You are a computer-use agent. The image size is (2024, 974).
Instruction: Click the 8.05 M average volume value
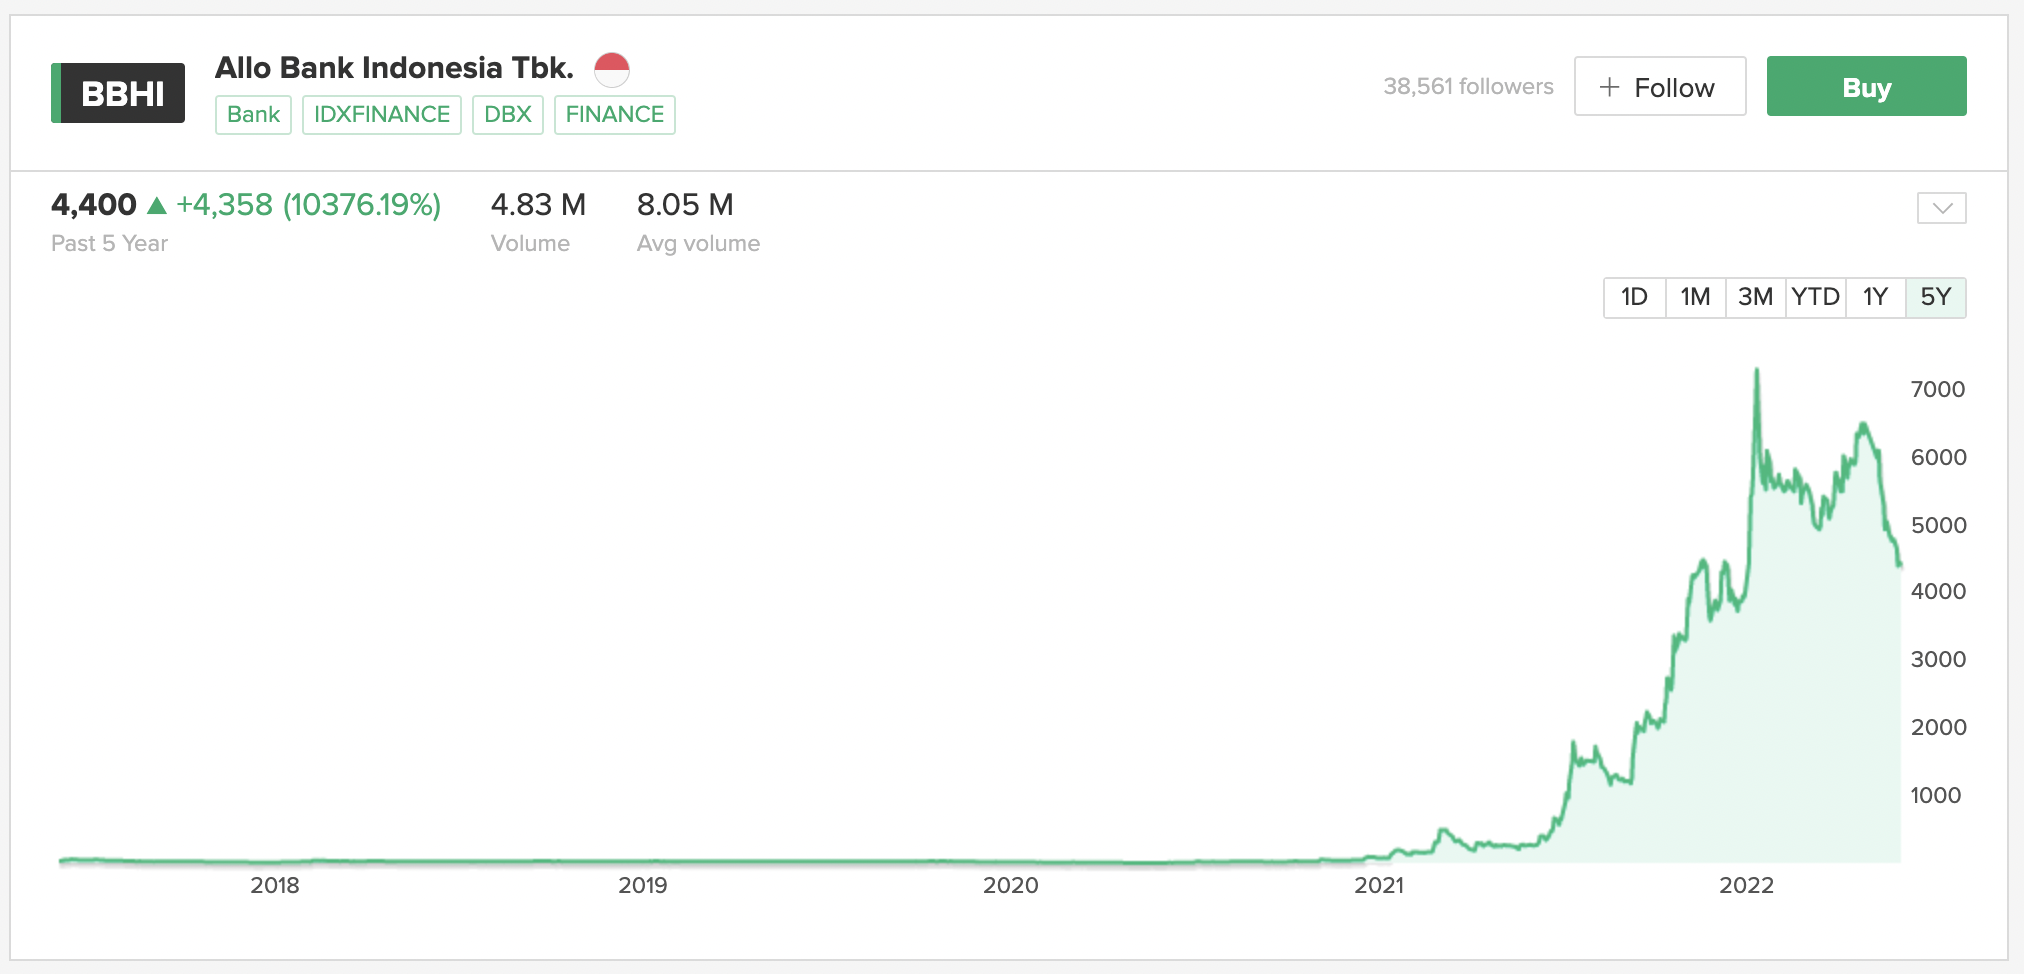tap(685, 205)
